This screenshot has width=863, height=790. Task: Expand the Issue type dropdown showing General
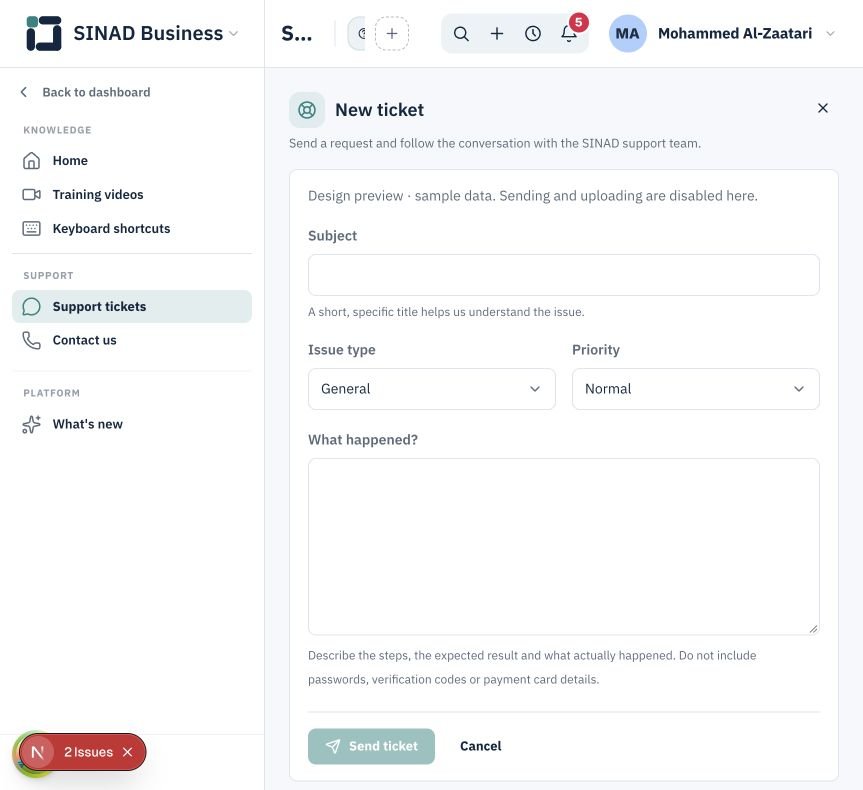(x=432, y=389)
